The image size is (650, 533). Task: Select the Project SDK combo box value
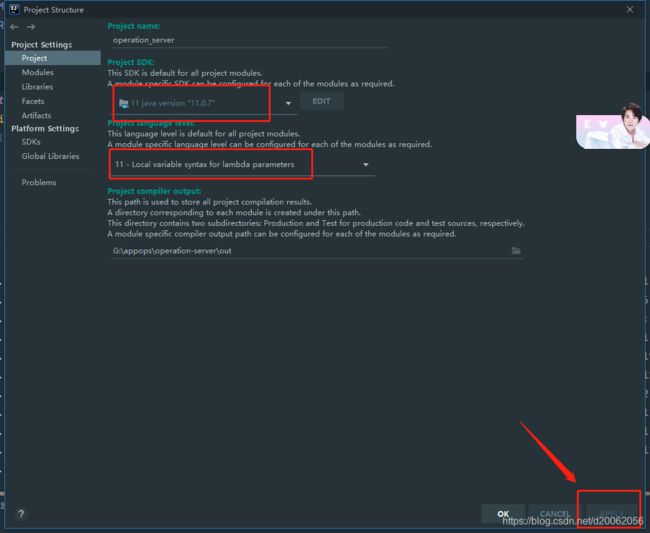pos(204,103)
